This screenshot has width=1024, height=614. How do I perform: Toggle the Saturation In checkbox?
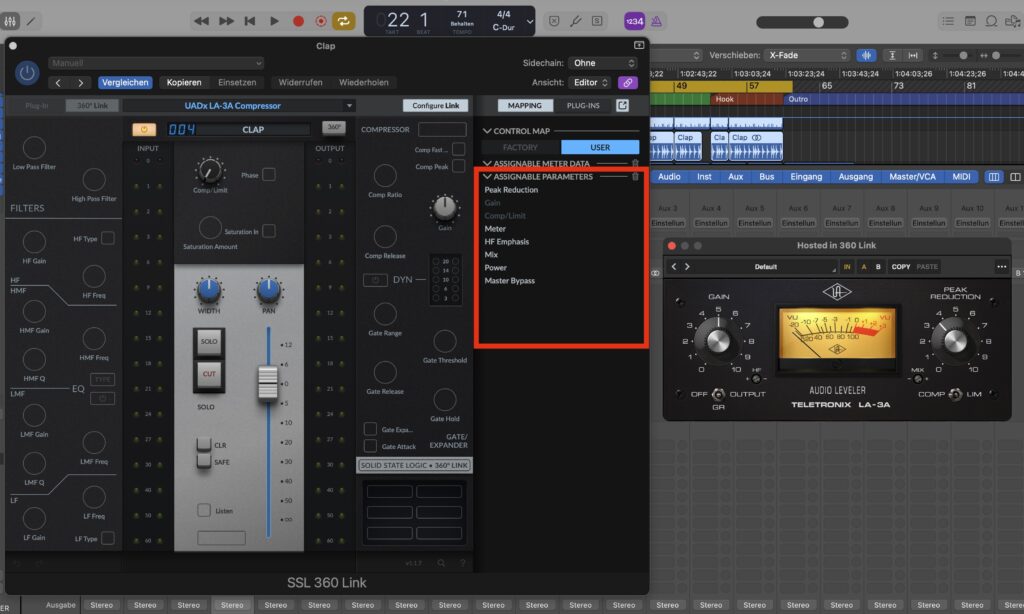click(269, 231)
